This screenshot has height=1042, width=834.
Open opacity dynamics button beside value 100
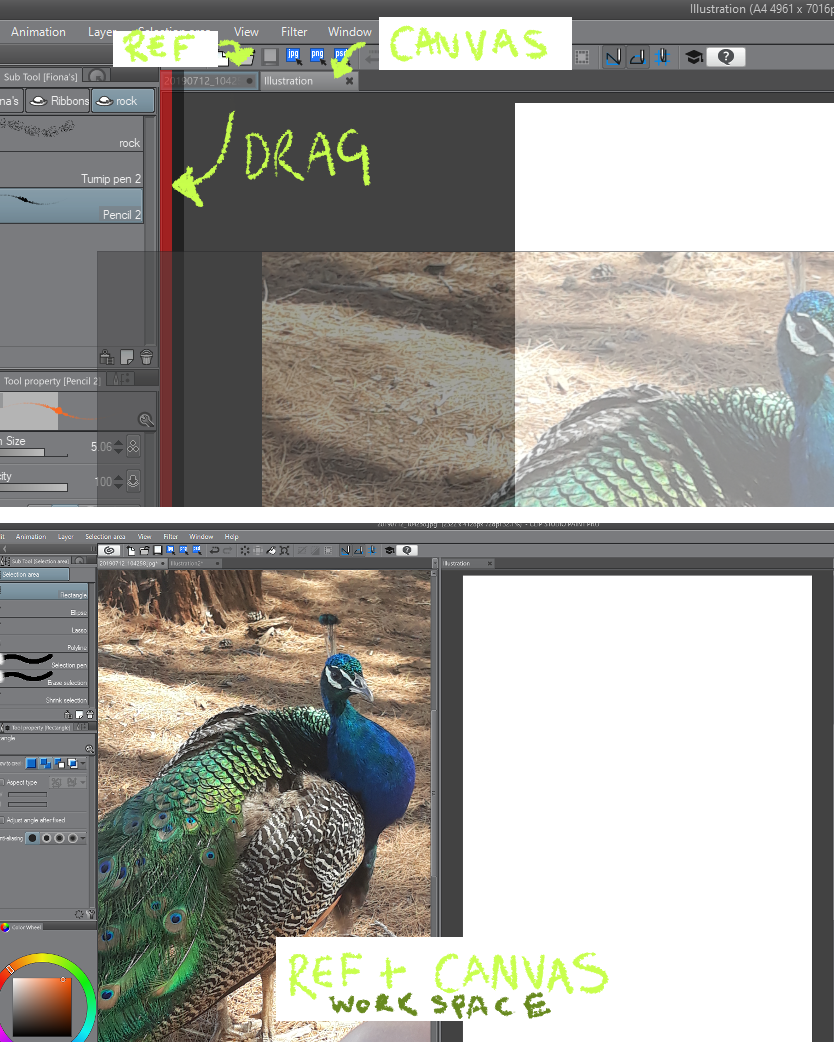[133, 480]
